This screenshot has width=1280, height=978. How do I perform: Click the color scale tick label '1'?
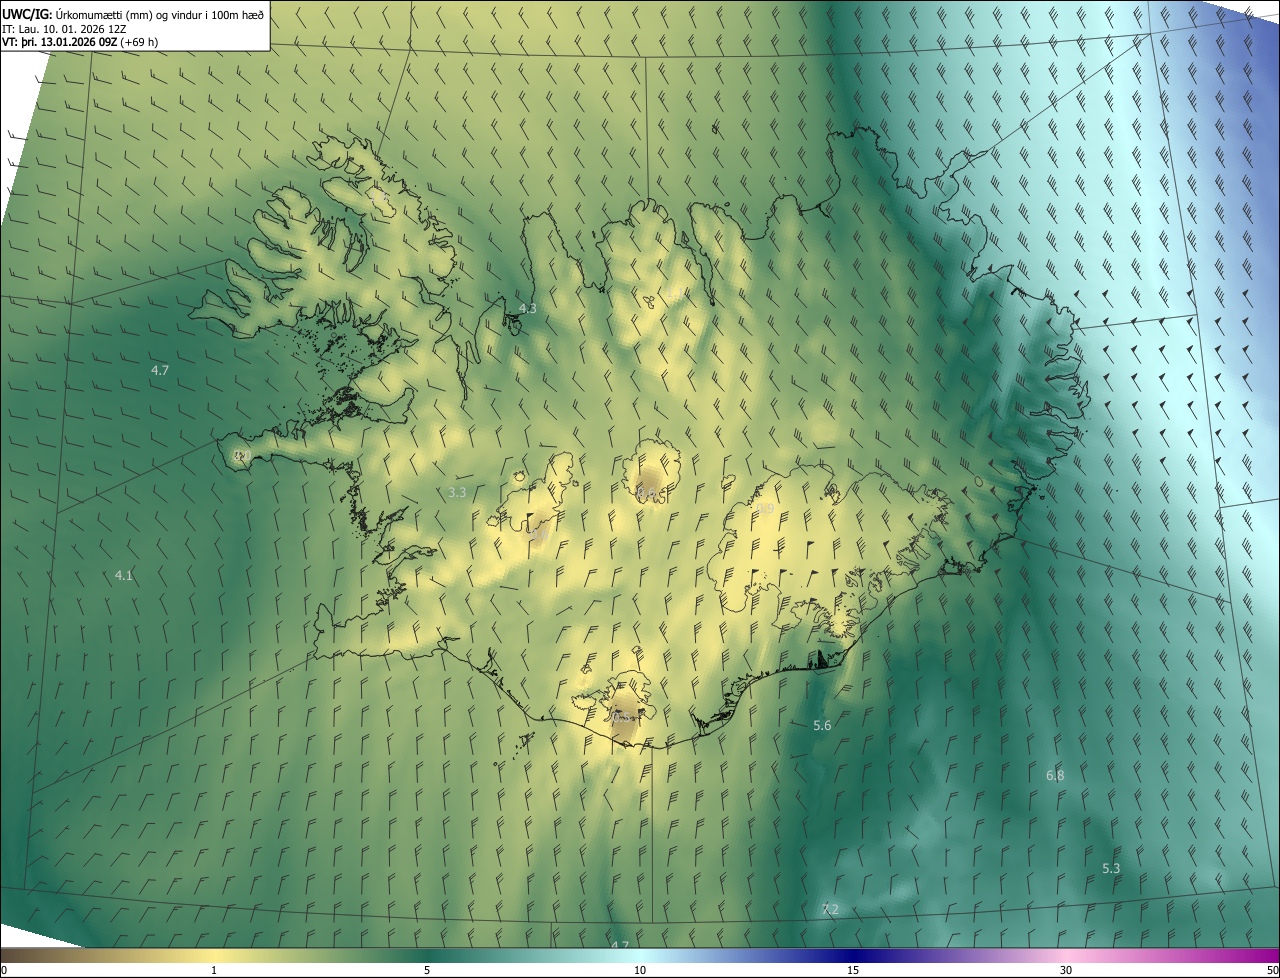click(214, 970)
